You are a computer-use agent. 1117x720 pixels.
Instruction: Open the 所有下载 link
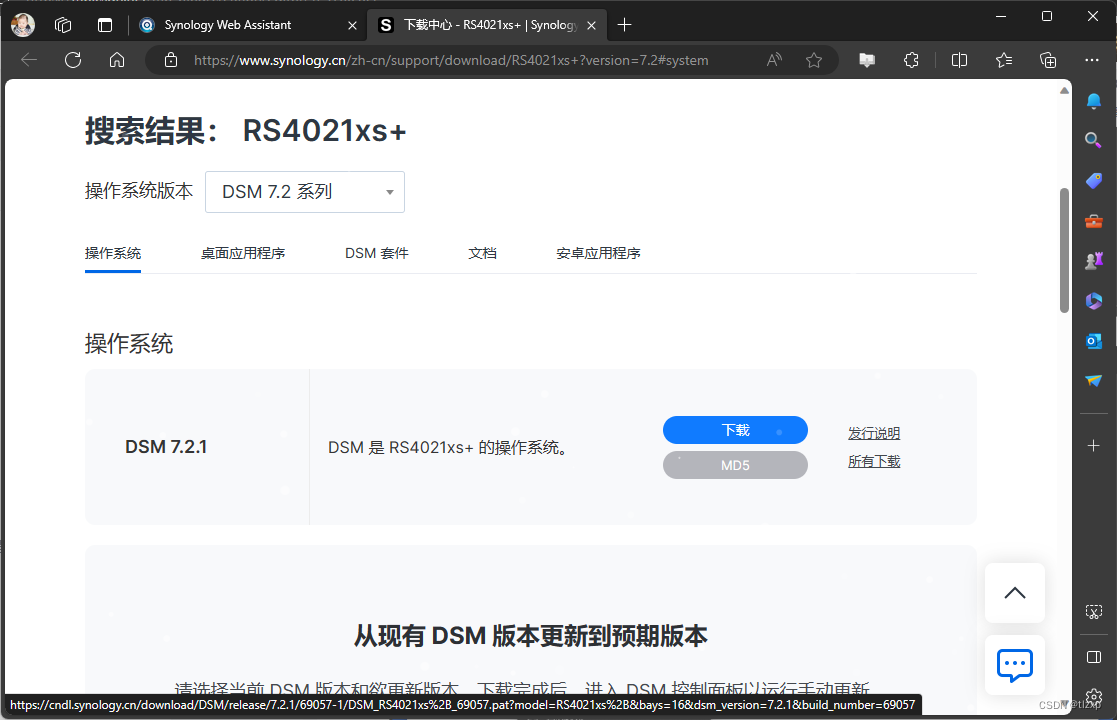(874, 461)
